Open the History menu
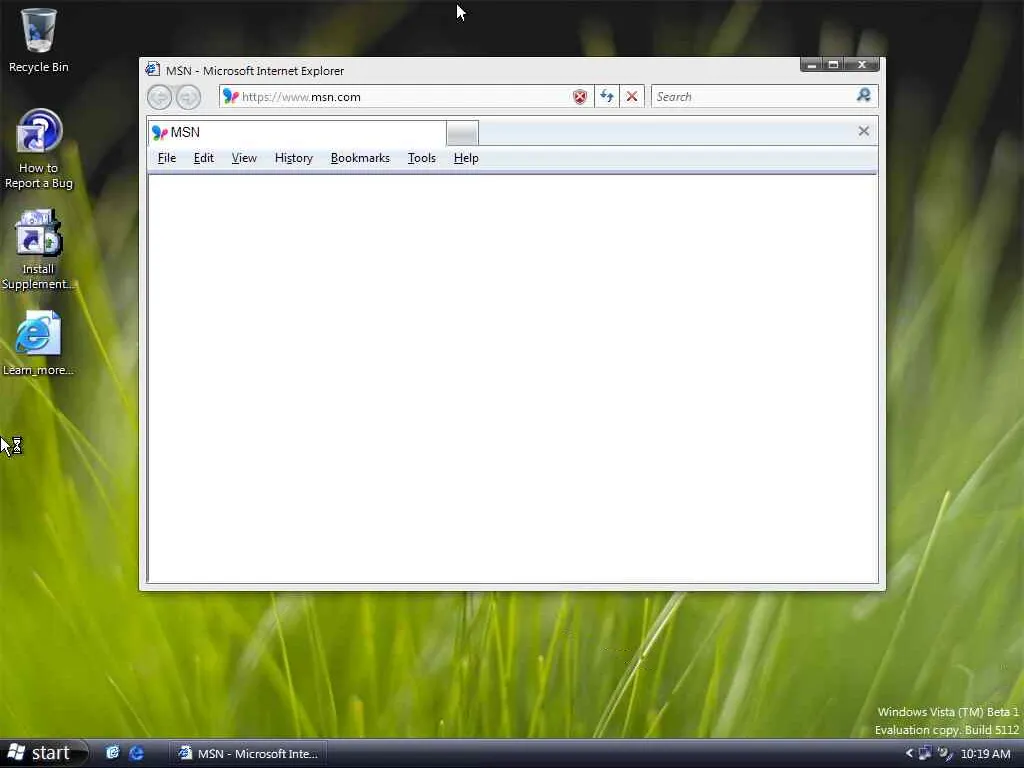 pyautogui.click(x=294, y=158)
